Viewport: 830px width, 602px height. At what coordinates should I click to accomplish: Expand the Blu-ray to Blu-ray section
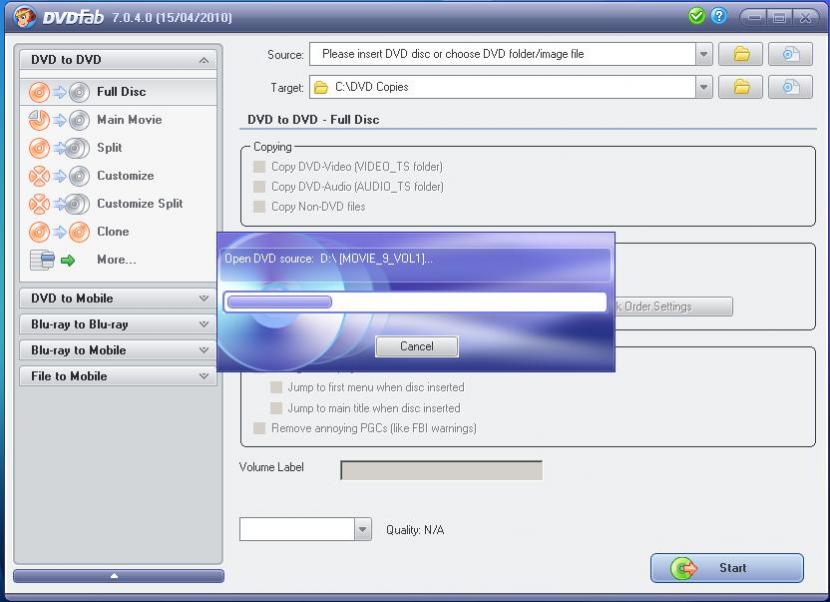point(117,324)
